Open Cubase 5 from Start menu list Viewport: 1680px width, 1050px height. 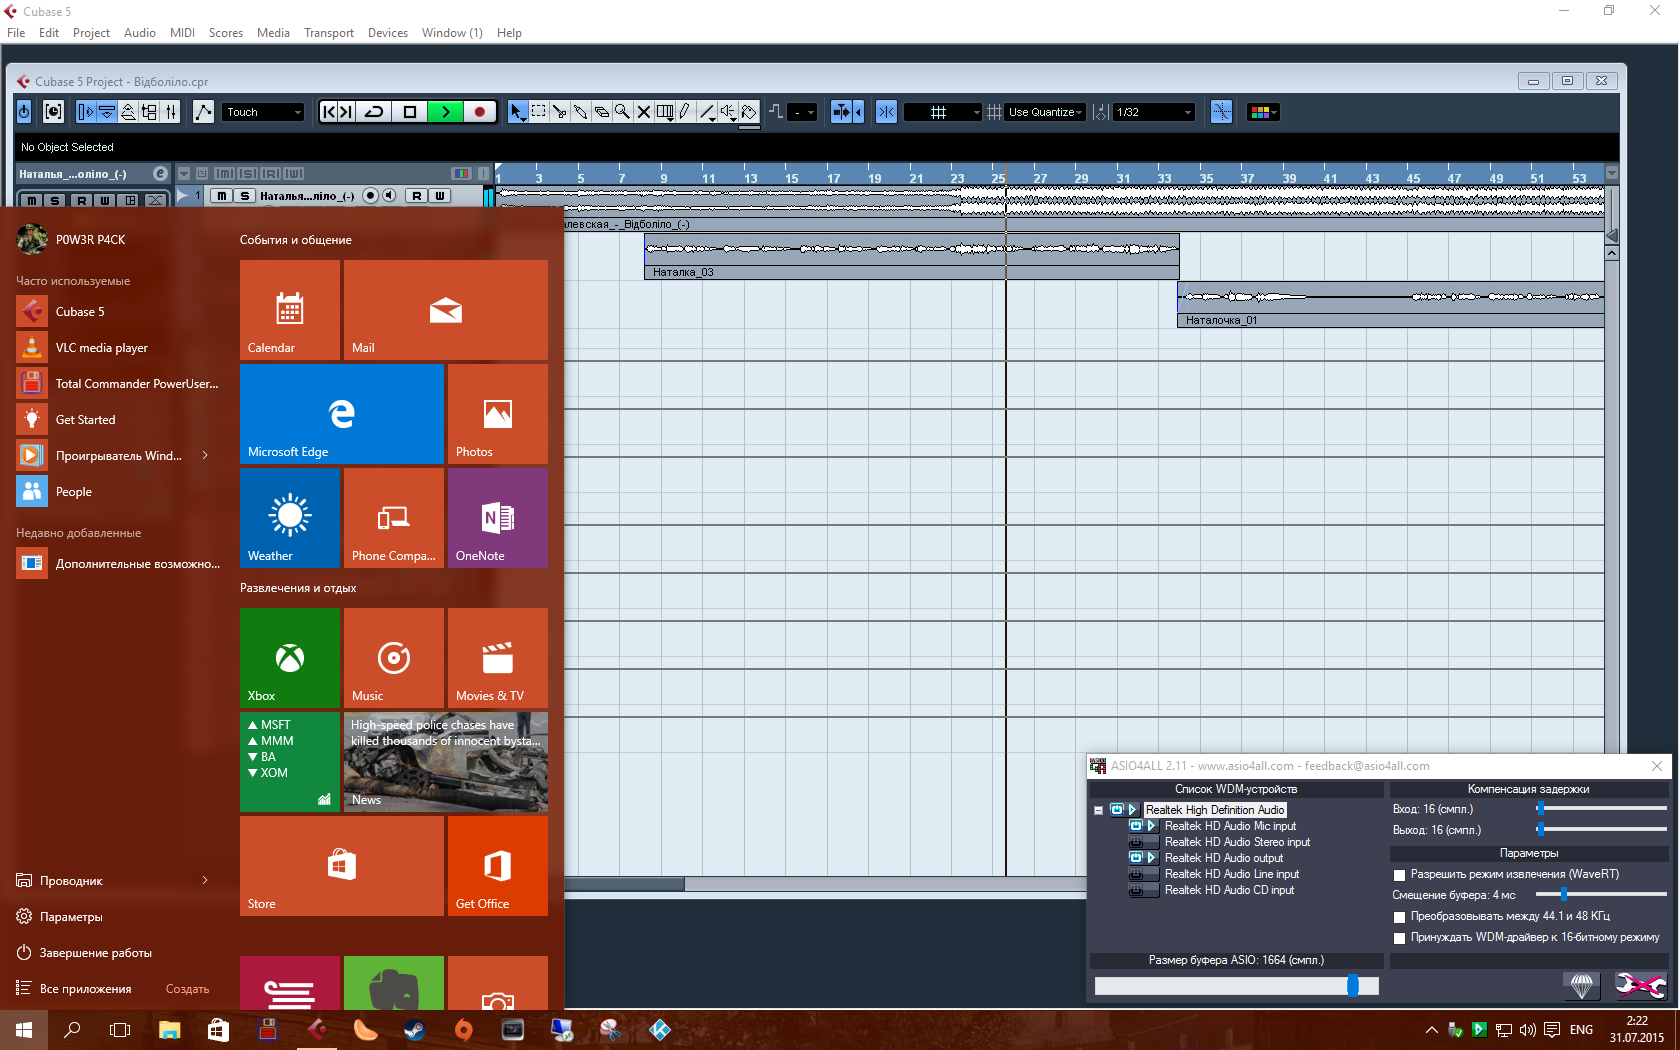pos(117,312)
